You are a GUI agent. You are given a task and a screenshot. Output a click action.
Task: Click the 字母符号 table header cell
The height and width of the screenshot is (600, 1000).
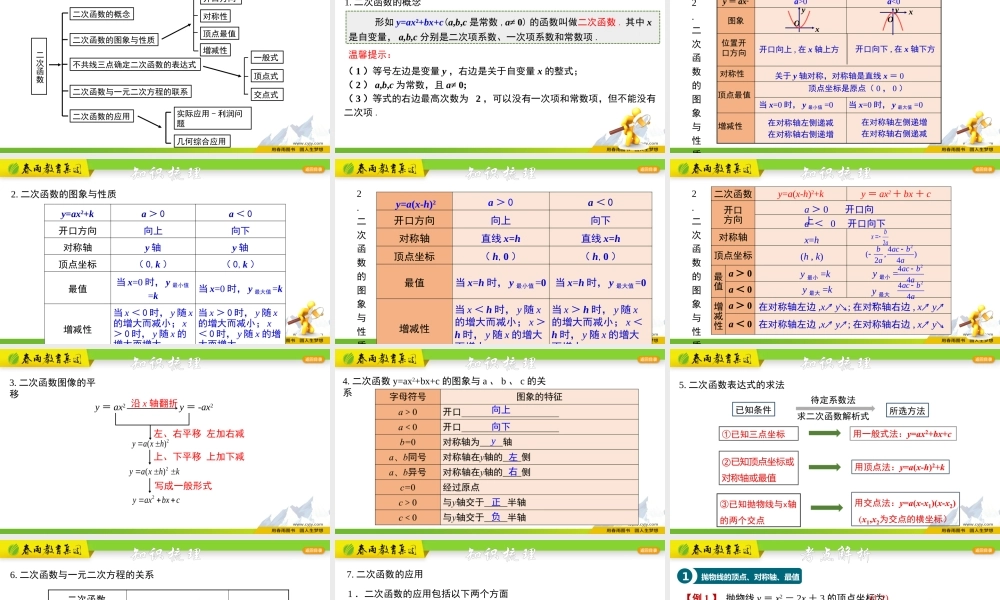(407, 396)
